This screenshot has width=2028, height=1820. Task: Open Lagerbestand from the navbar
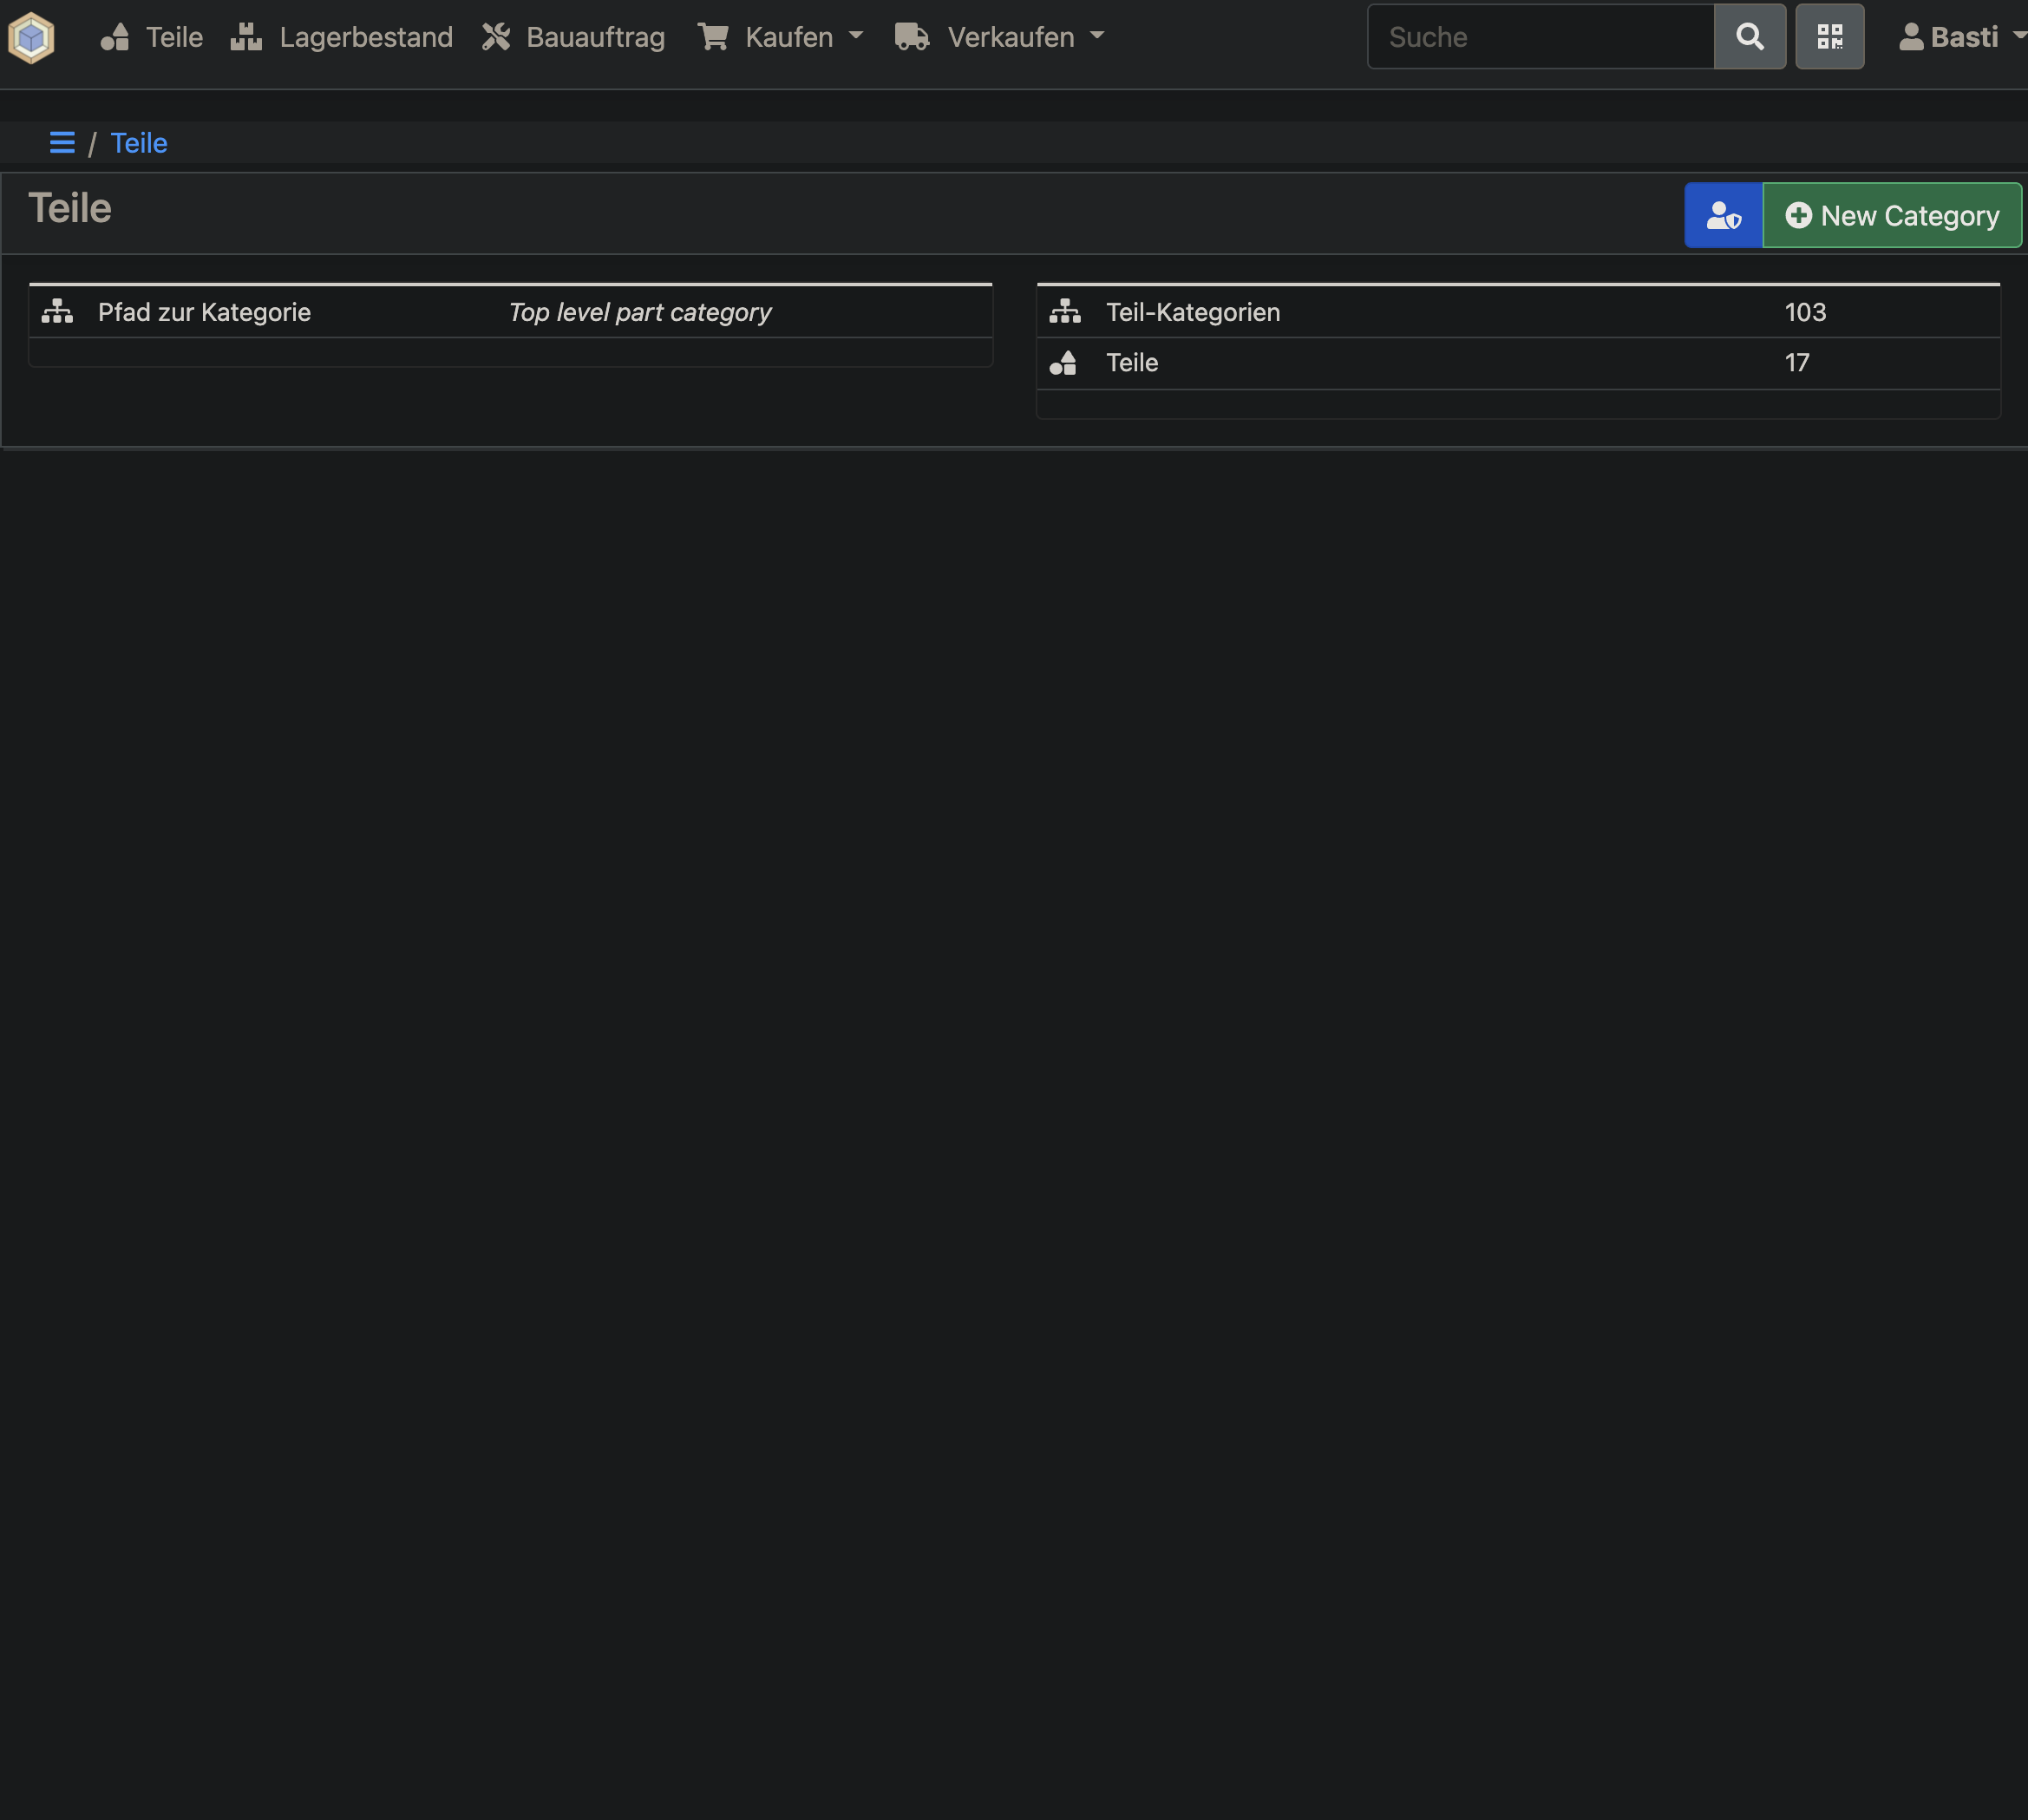pos(366,37)
